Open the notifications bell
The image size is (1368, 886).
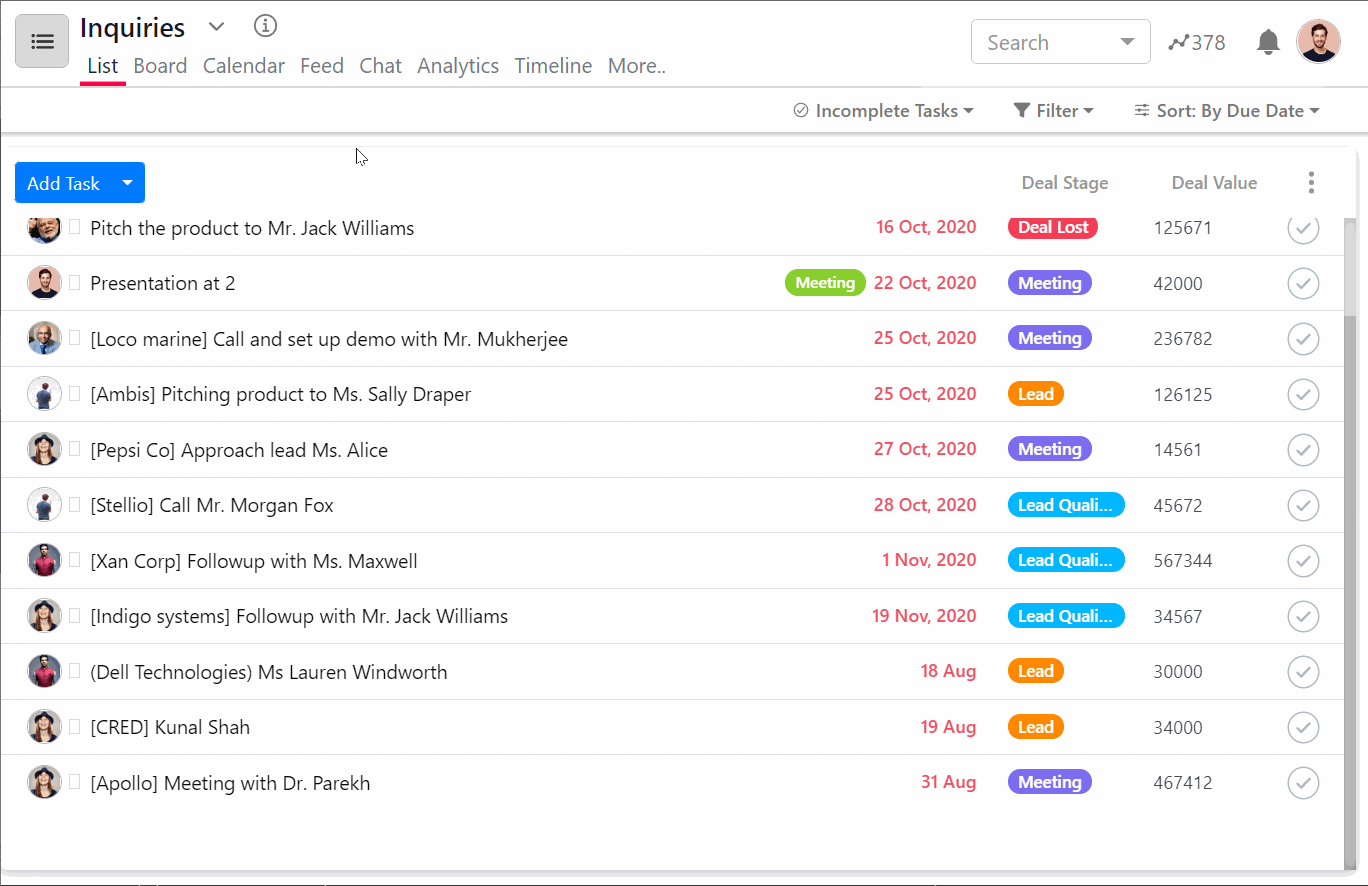click(1267, 42)
